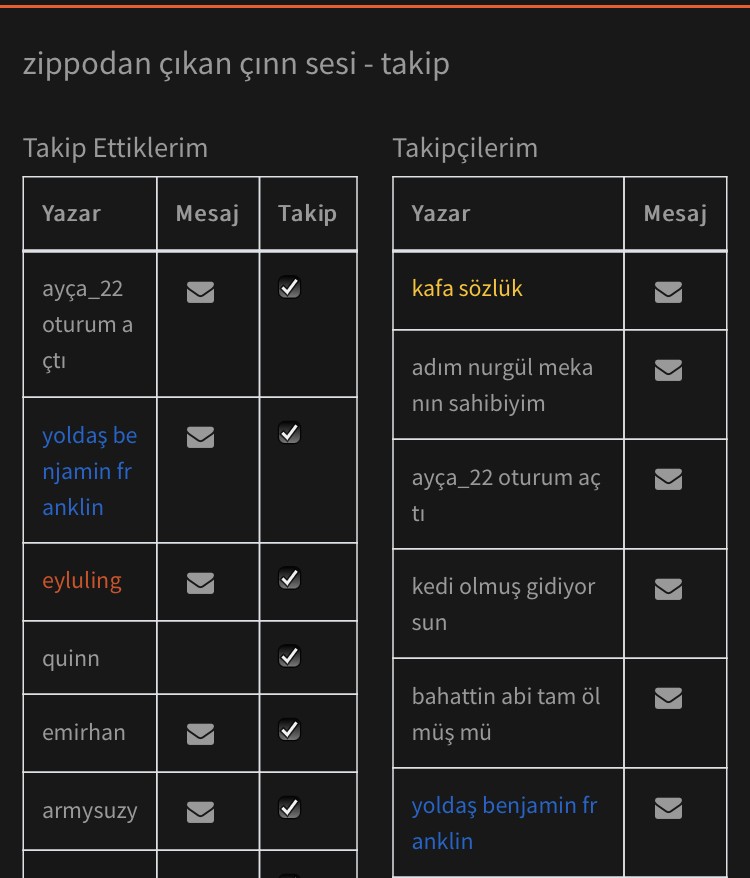Image resolution: width=750 pixels, height=878 pixels.
Task: Click envelope for bahattin abi tam ölmüş mü
Action: point(668,698)
